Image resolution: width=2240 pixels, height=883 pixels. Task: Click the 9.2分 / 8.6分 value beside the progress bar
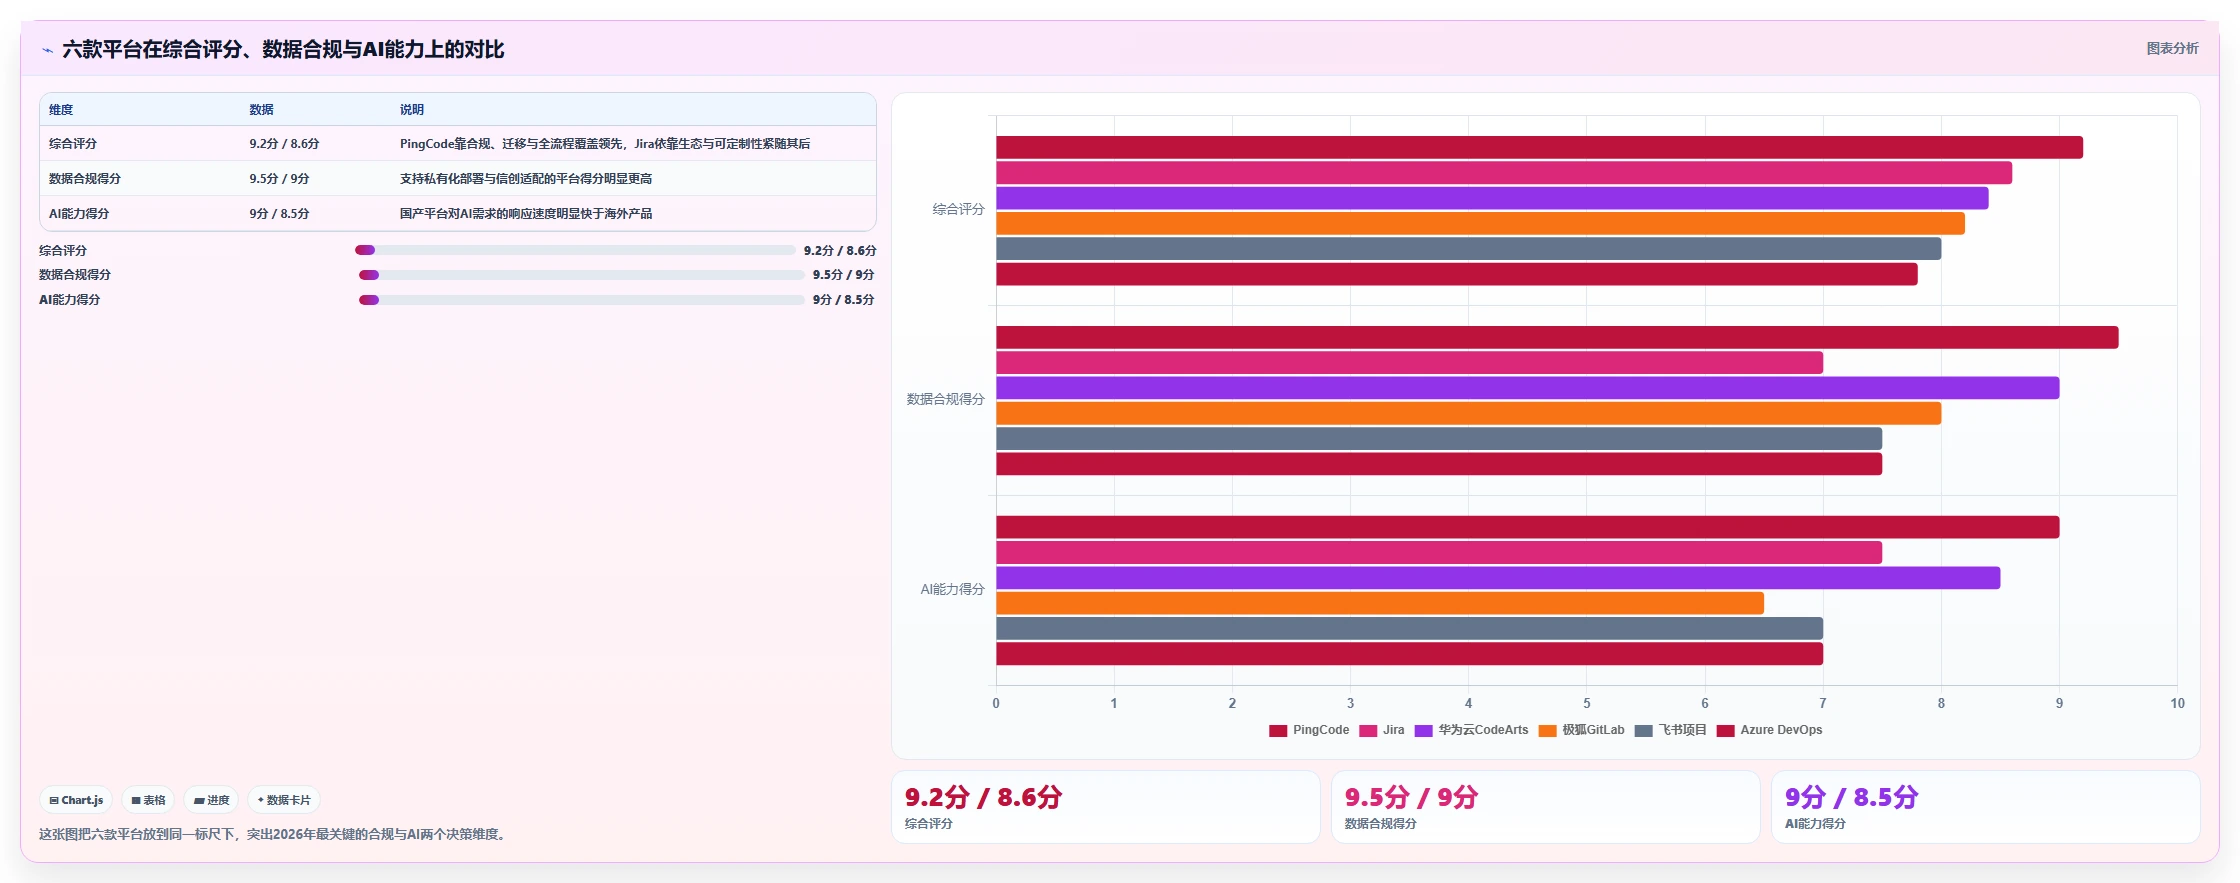(x=840, y=251)
